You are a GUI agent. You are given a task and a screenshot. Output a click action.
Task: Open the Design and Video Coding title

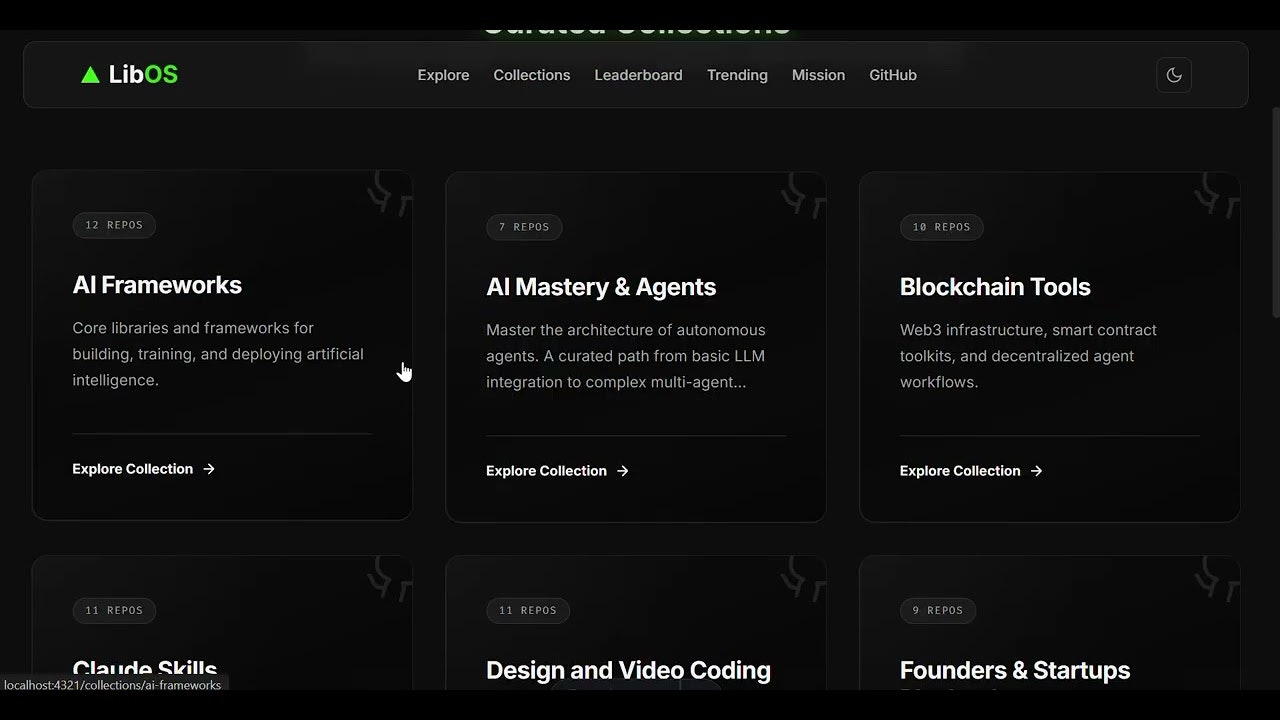click(628, 670)
